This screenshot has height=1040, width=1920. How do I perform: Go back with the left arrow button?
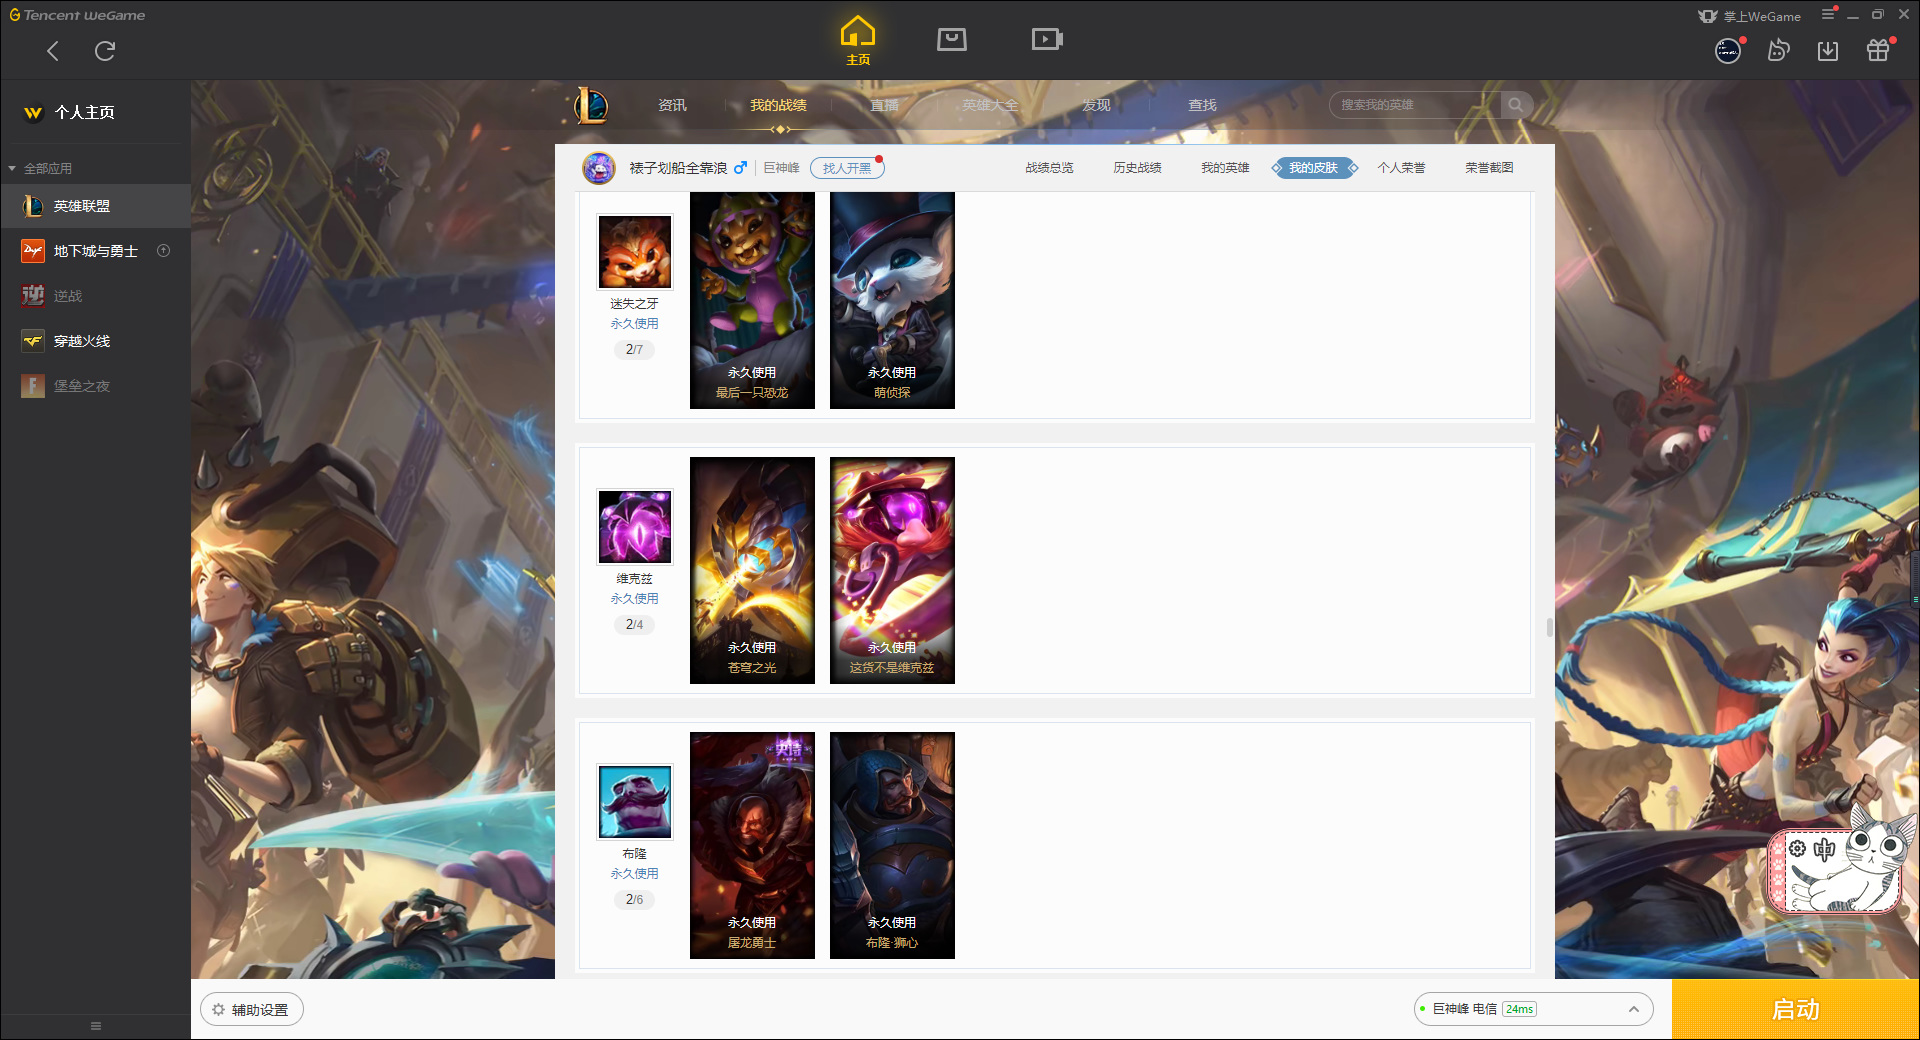[x=53, y=51]
